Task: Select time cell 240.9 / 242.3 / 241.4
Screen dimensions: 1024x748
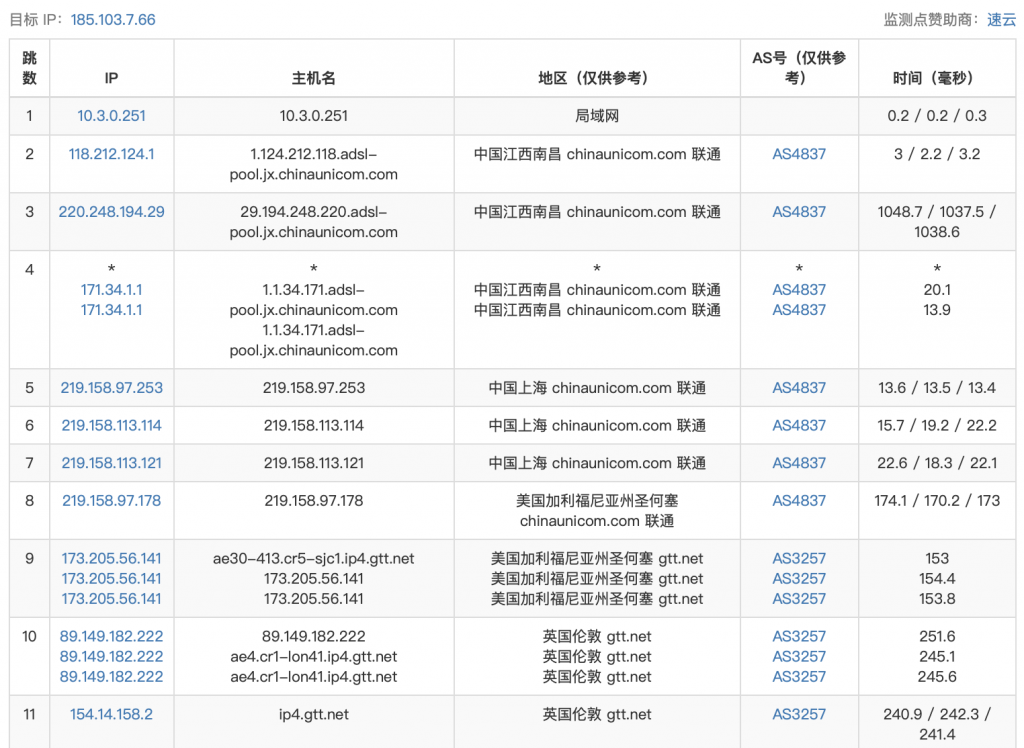Action: (936, 724)
